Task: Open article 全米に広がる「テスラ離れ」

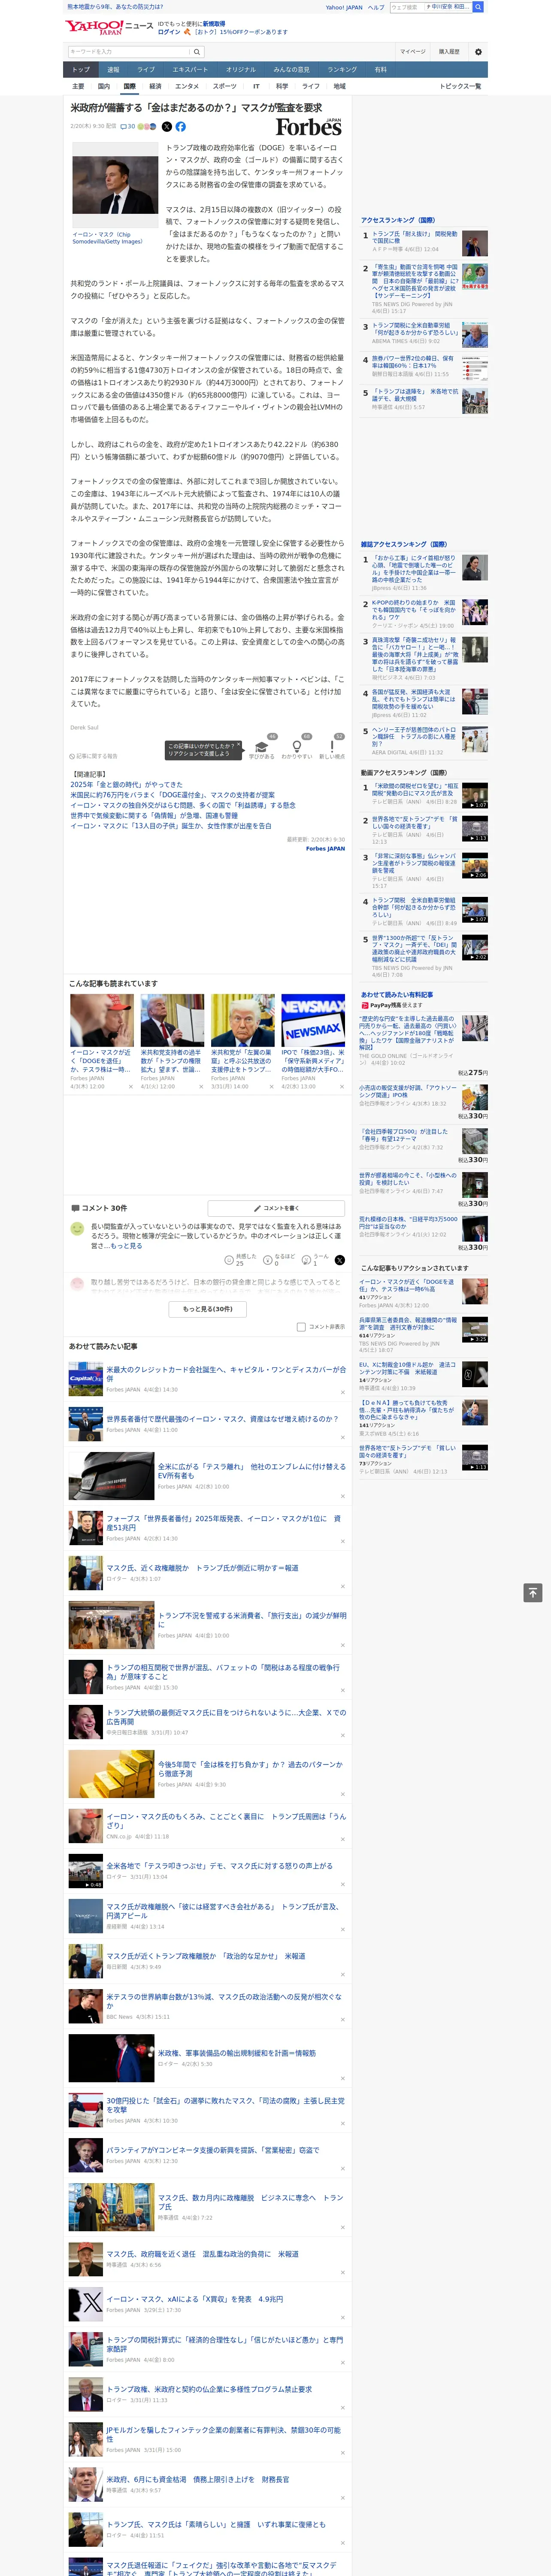Action: pos(251,1471)
